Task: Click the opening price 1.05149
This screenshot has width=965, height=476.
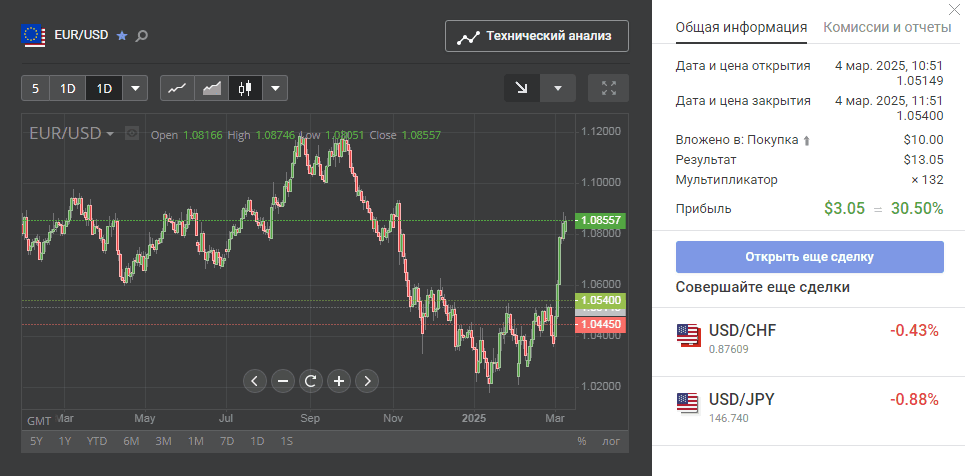Action: pyautogui.click(x=920, y=80)
